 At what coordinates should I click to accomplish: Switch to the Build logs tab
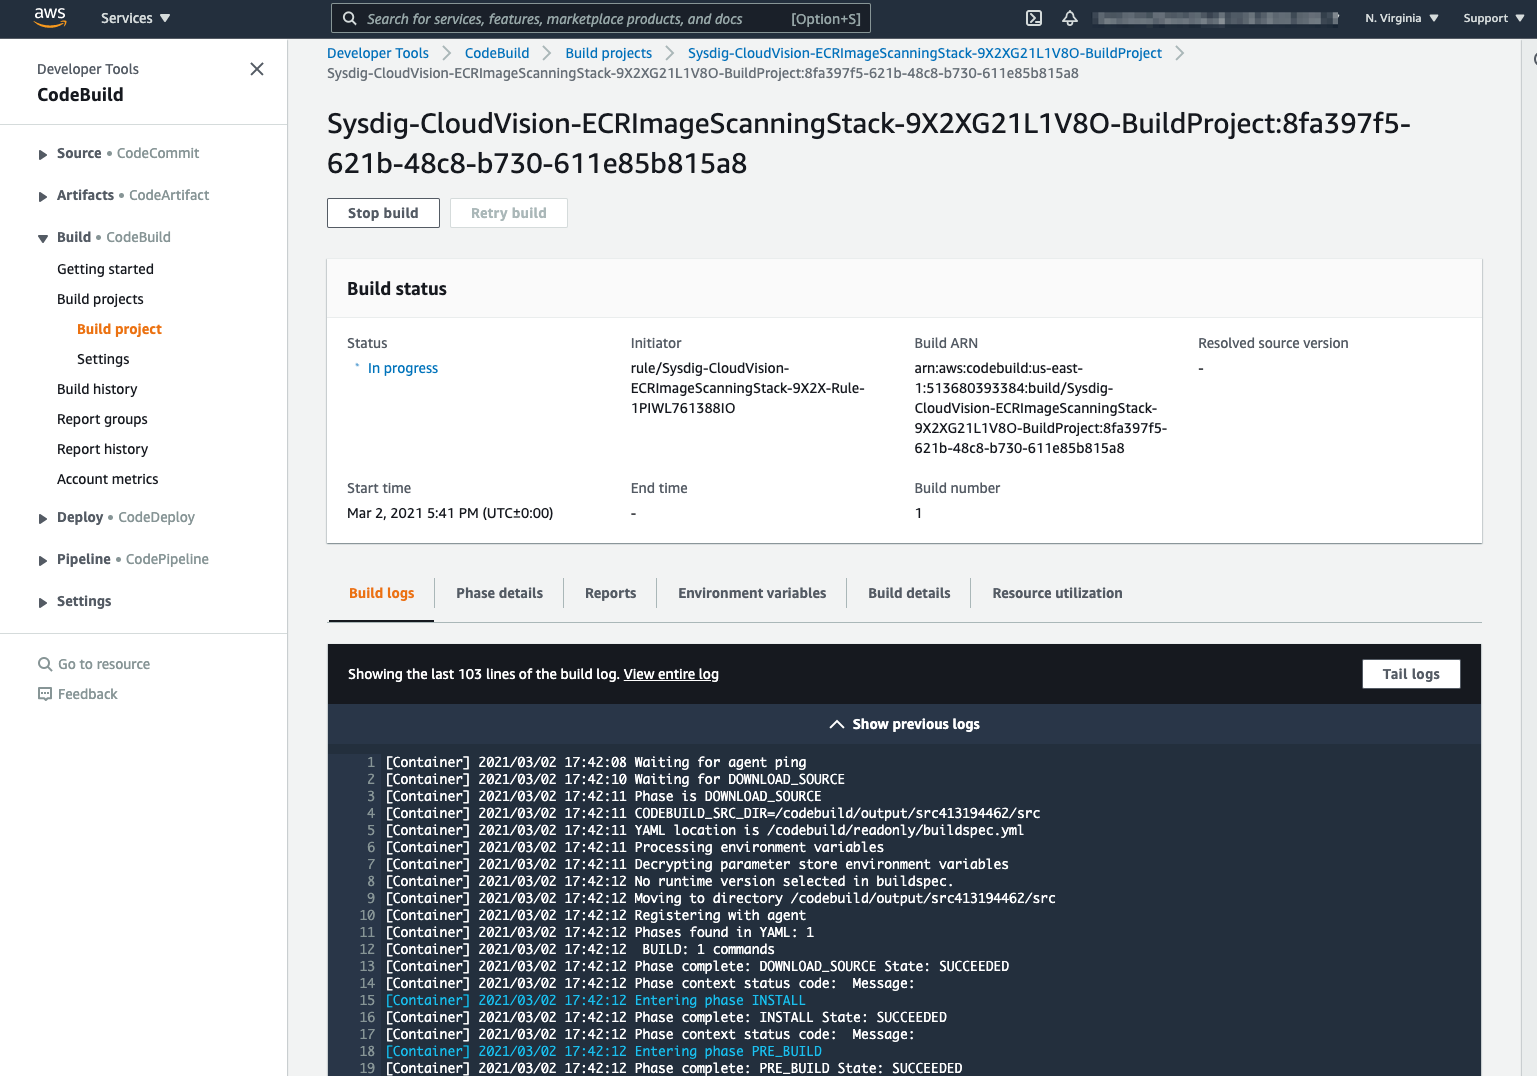coord(381,593)
